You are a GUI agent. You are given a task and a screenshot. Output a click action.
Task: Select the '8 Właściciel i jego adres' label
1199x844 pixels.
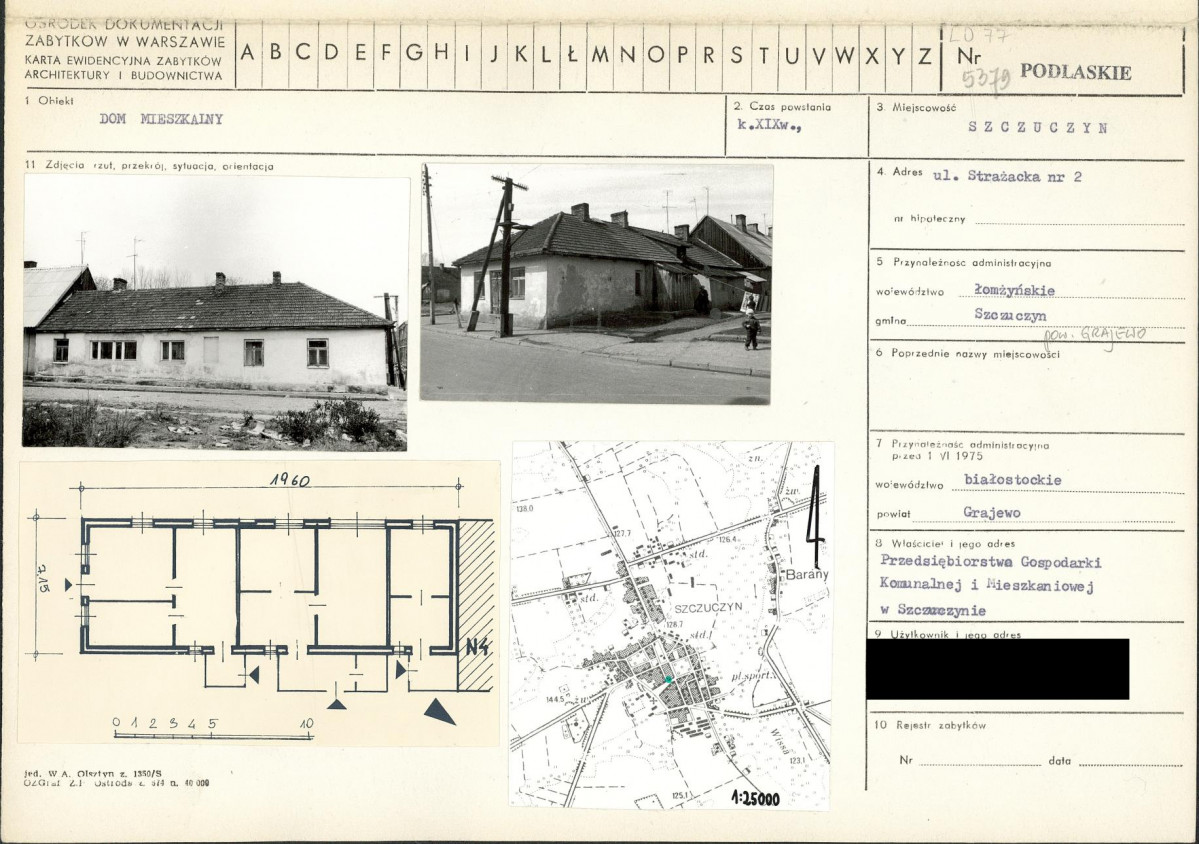click(946, 544)
